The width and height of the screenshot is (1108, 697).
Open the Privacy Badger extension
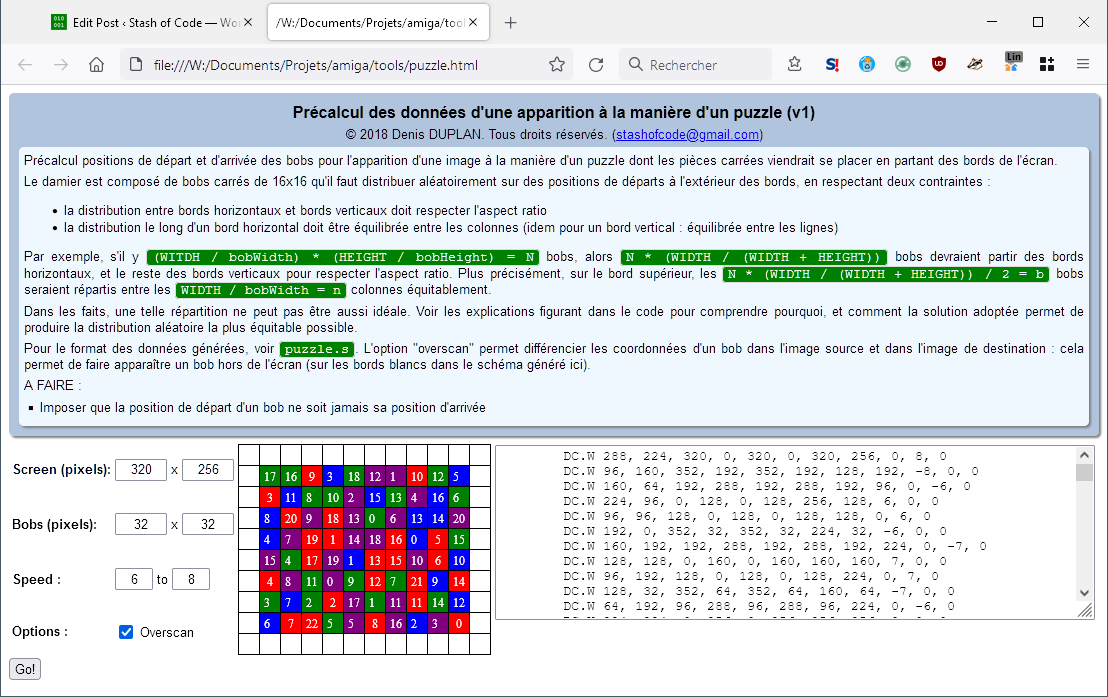tap(975, 65)
